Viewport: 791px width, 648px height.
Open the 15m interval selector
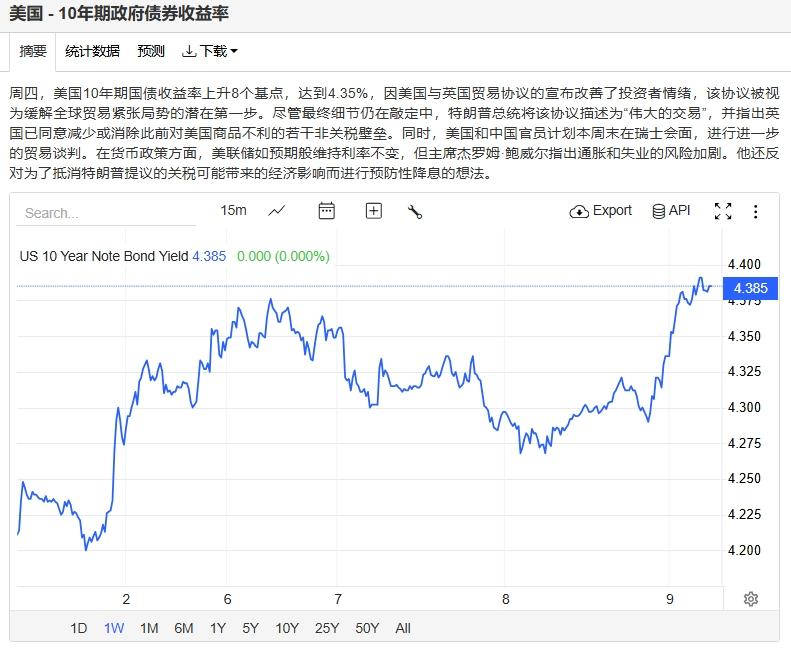tap(233, 210)
